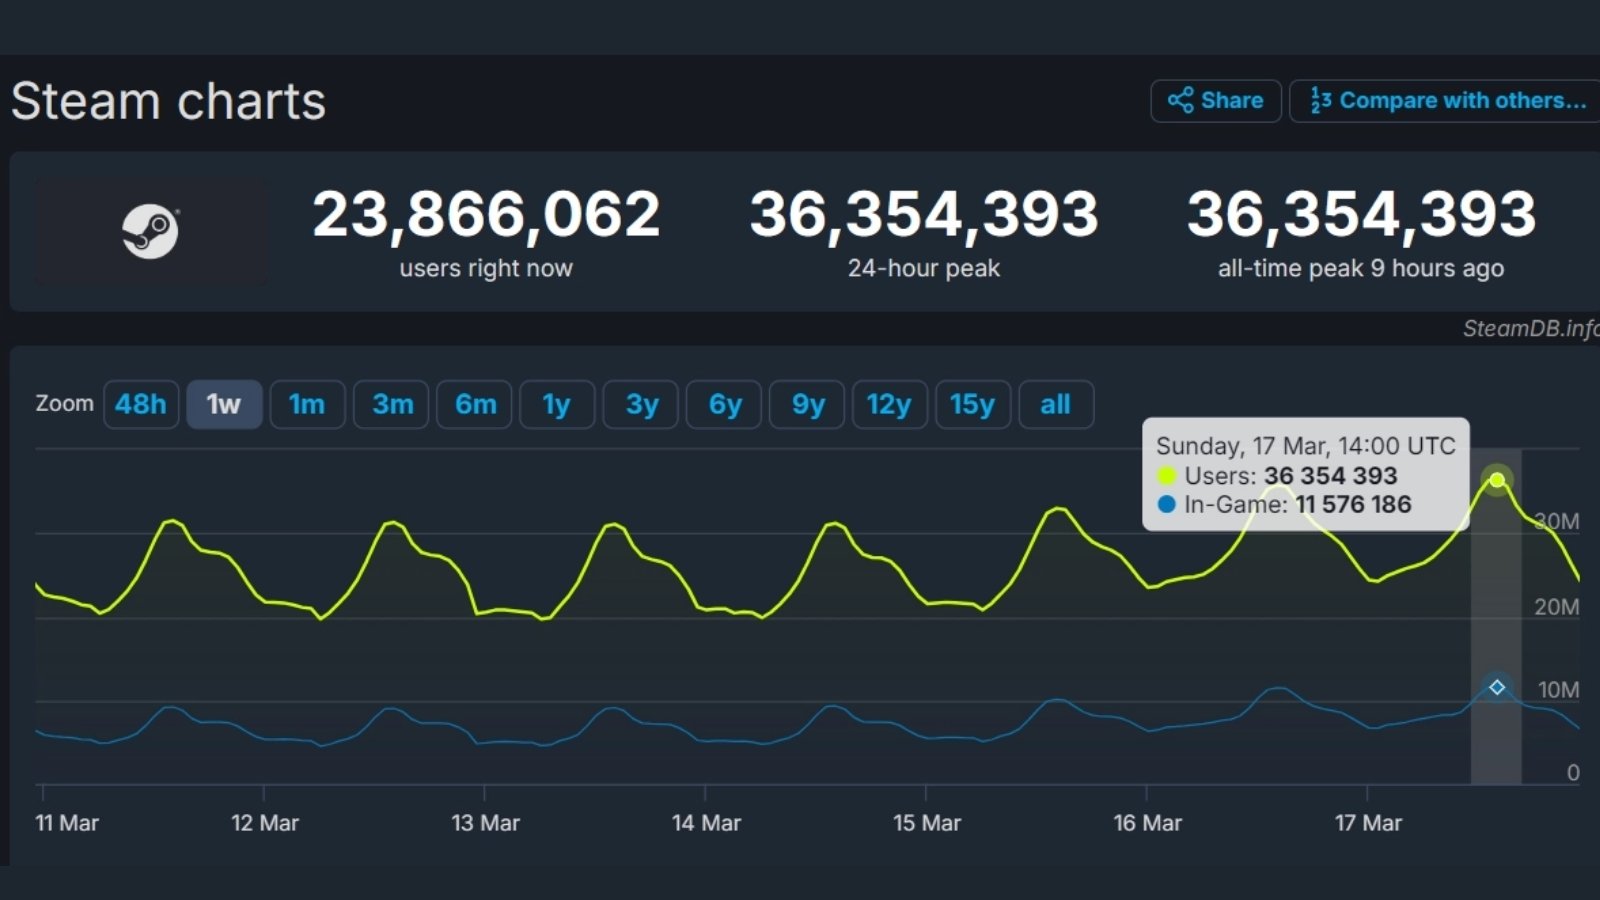This screenshot has width=1600, height=900.
Task: Click the 24-hour peak value
Action: [924, 214]
